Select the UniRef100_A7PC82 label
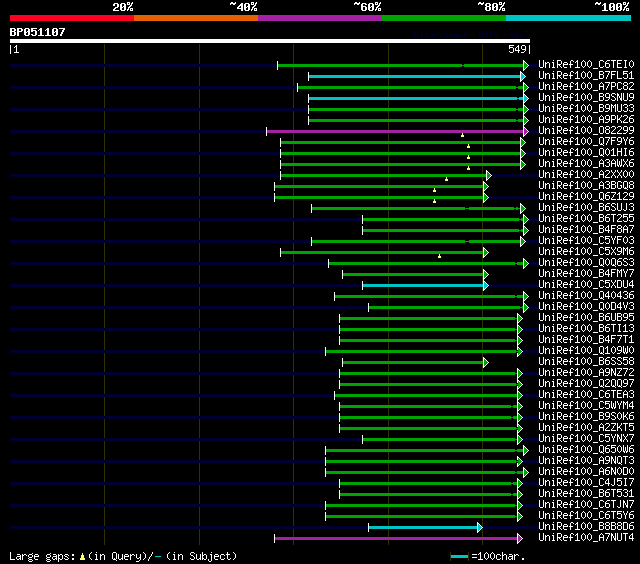 click(x=586, y=87)
